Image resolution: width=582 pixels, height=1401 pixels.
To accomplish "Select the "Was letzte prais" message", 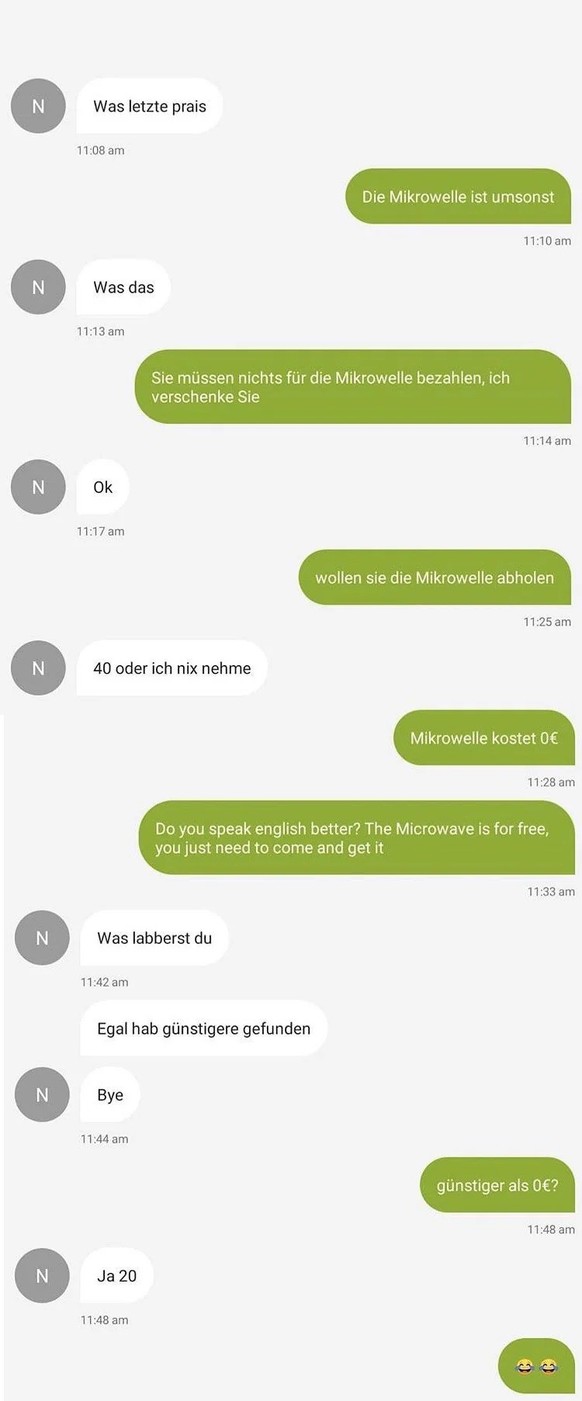I will tap(150, 106).
